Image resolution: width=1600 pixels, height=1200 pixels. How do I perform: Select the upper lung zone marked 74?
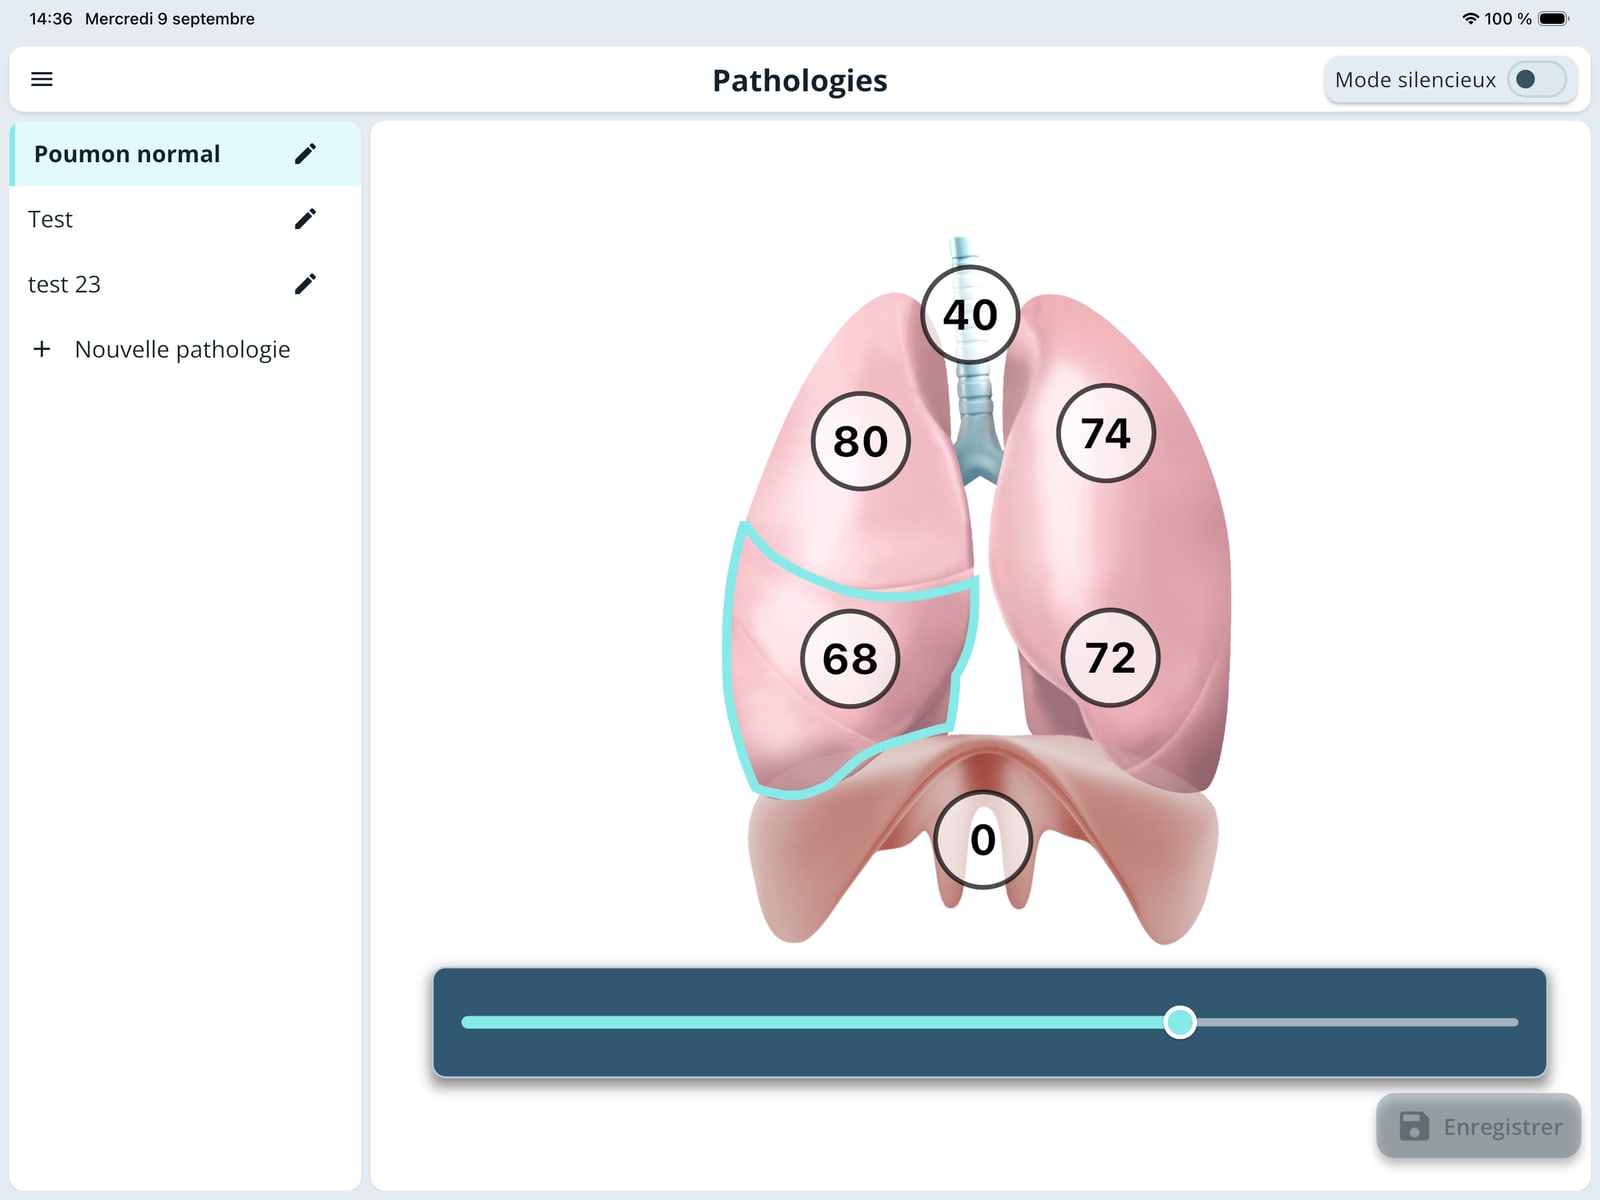coord(1106,433)
